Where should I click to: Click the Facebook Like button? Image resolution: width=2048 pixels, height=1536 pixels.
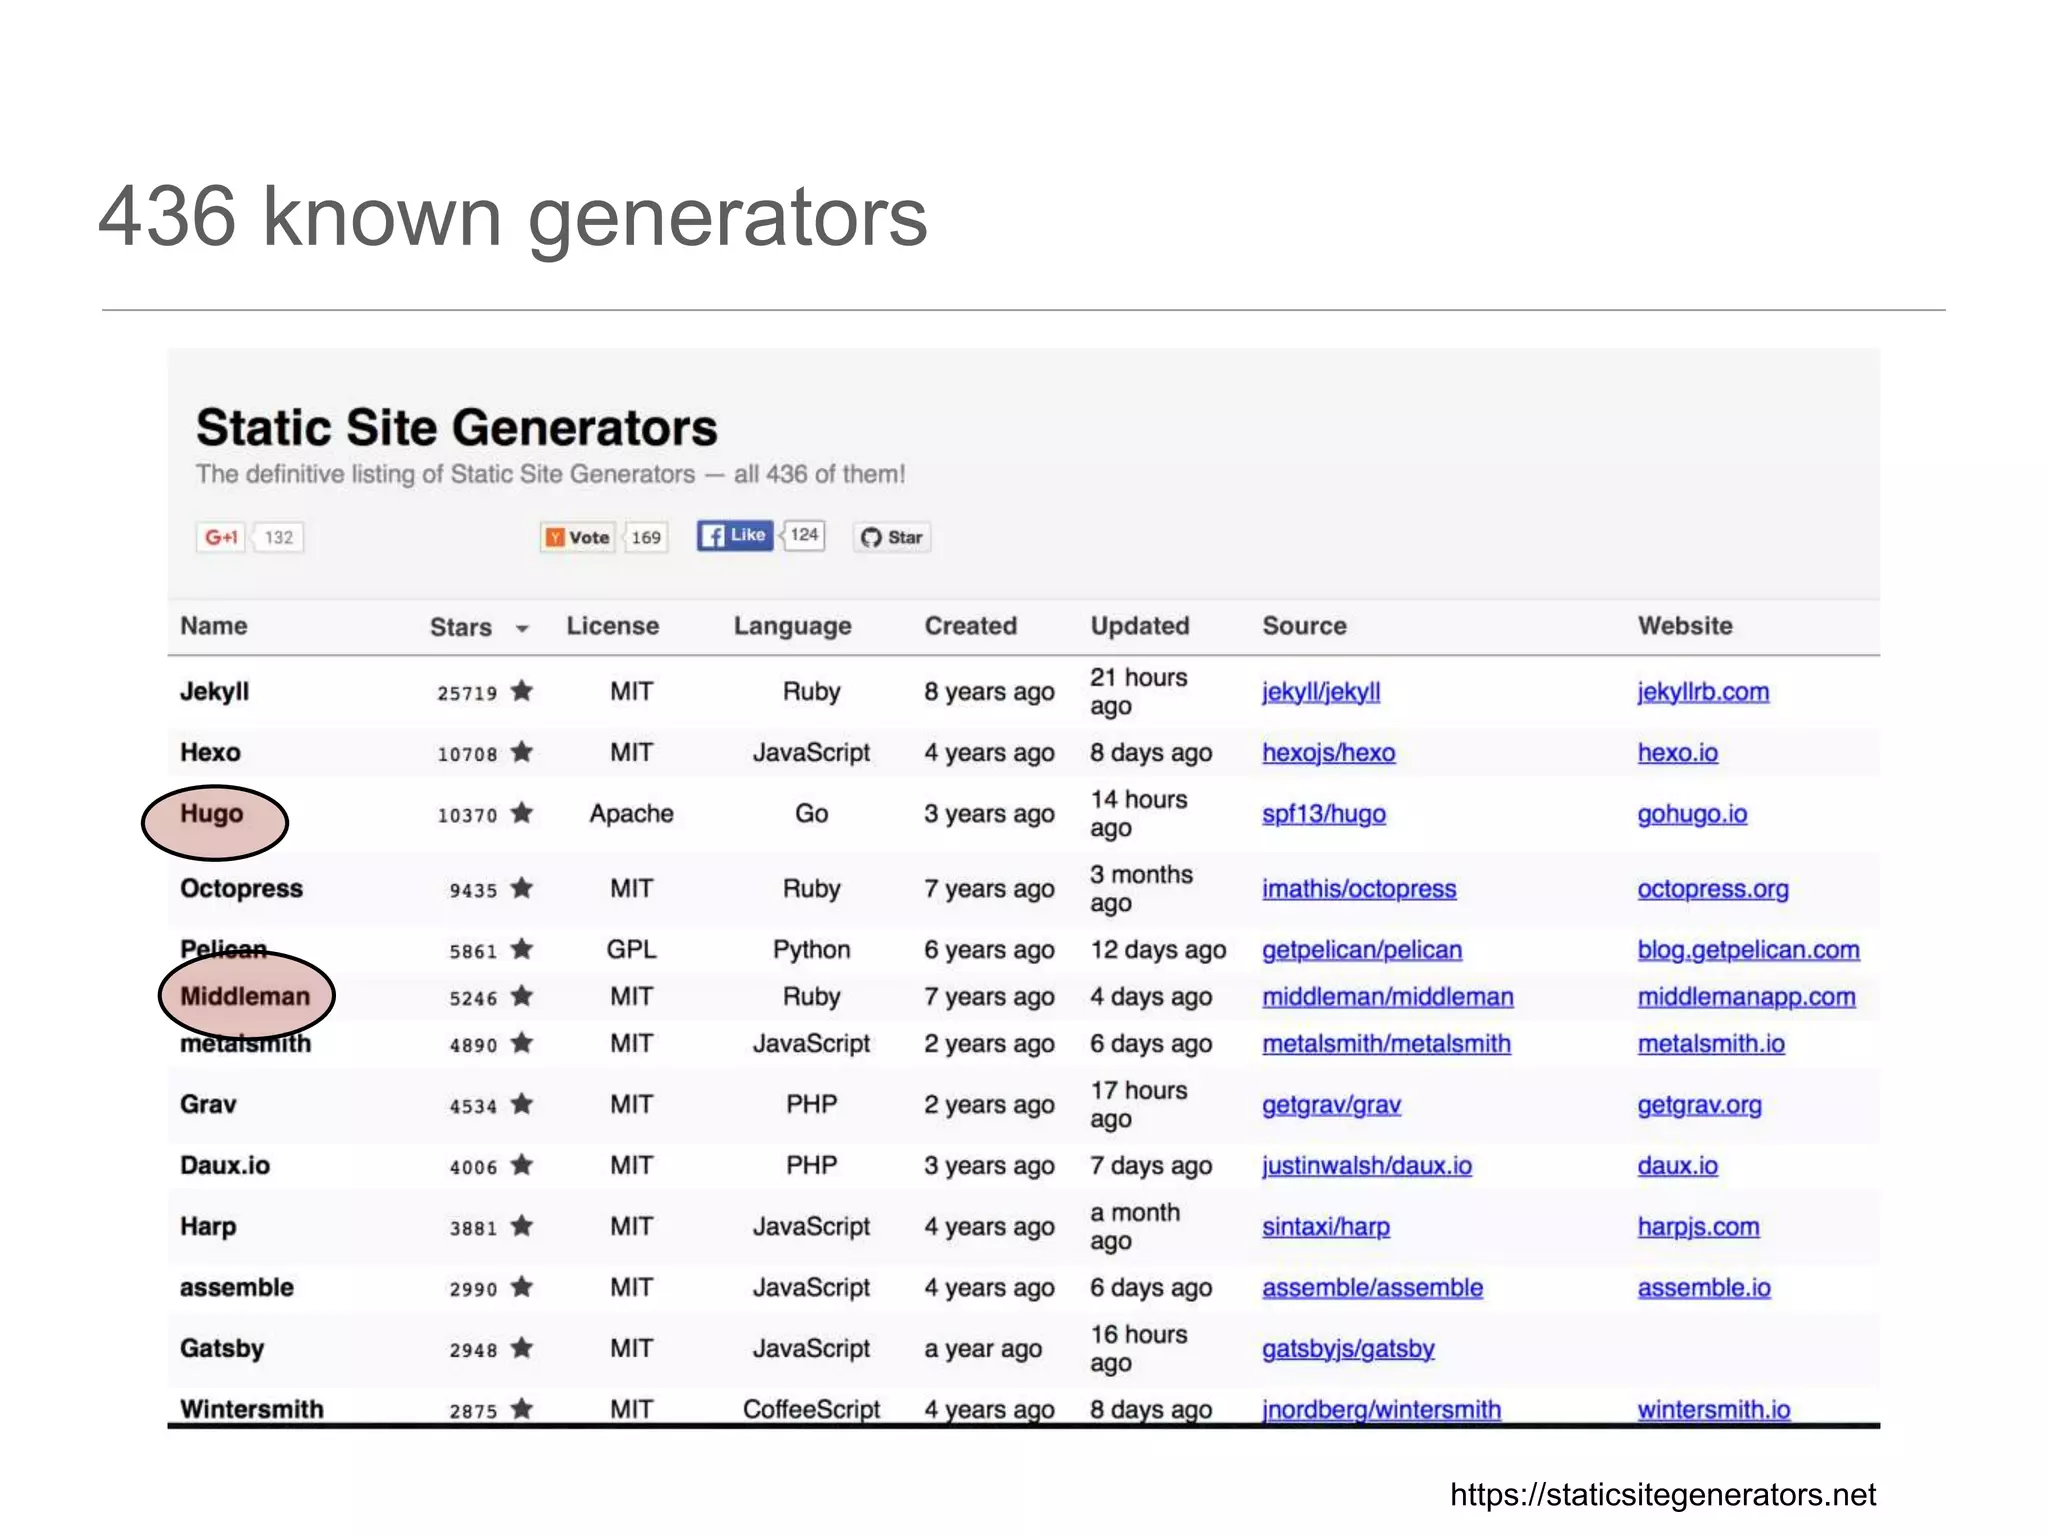[x=735, y=536]
